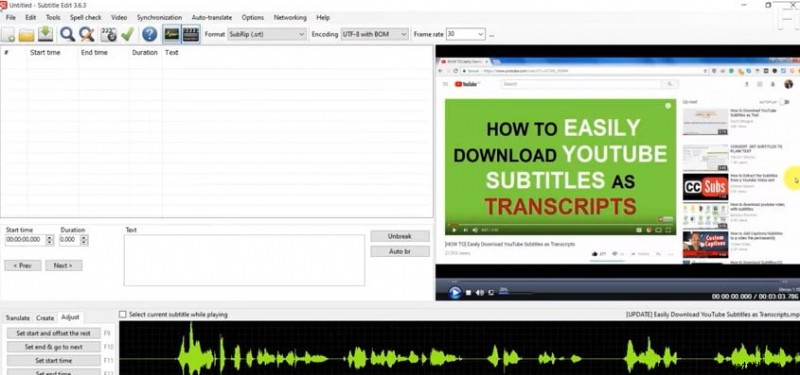The image size is (800, 375).
Task: Open the Edit menu
Action: 31,17
